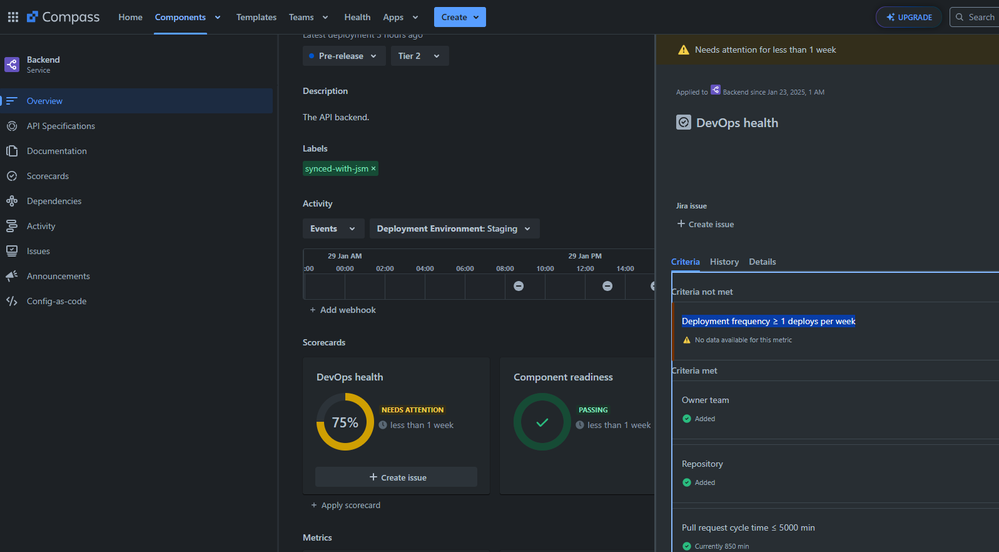Expand the Teams menu chevron
Screen dimensions: 999x552
pos(325,17)
